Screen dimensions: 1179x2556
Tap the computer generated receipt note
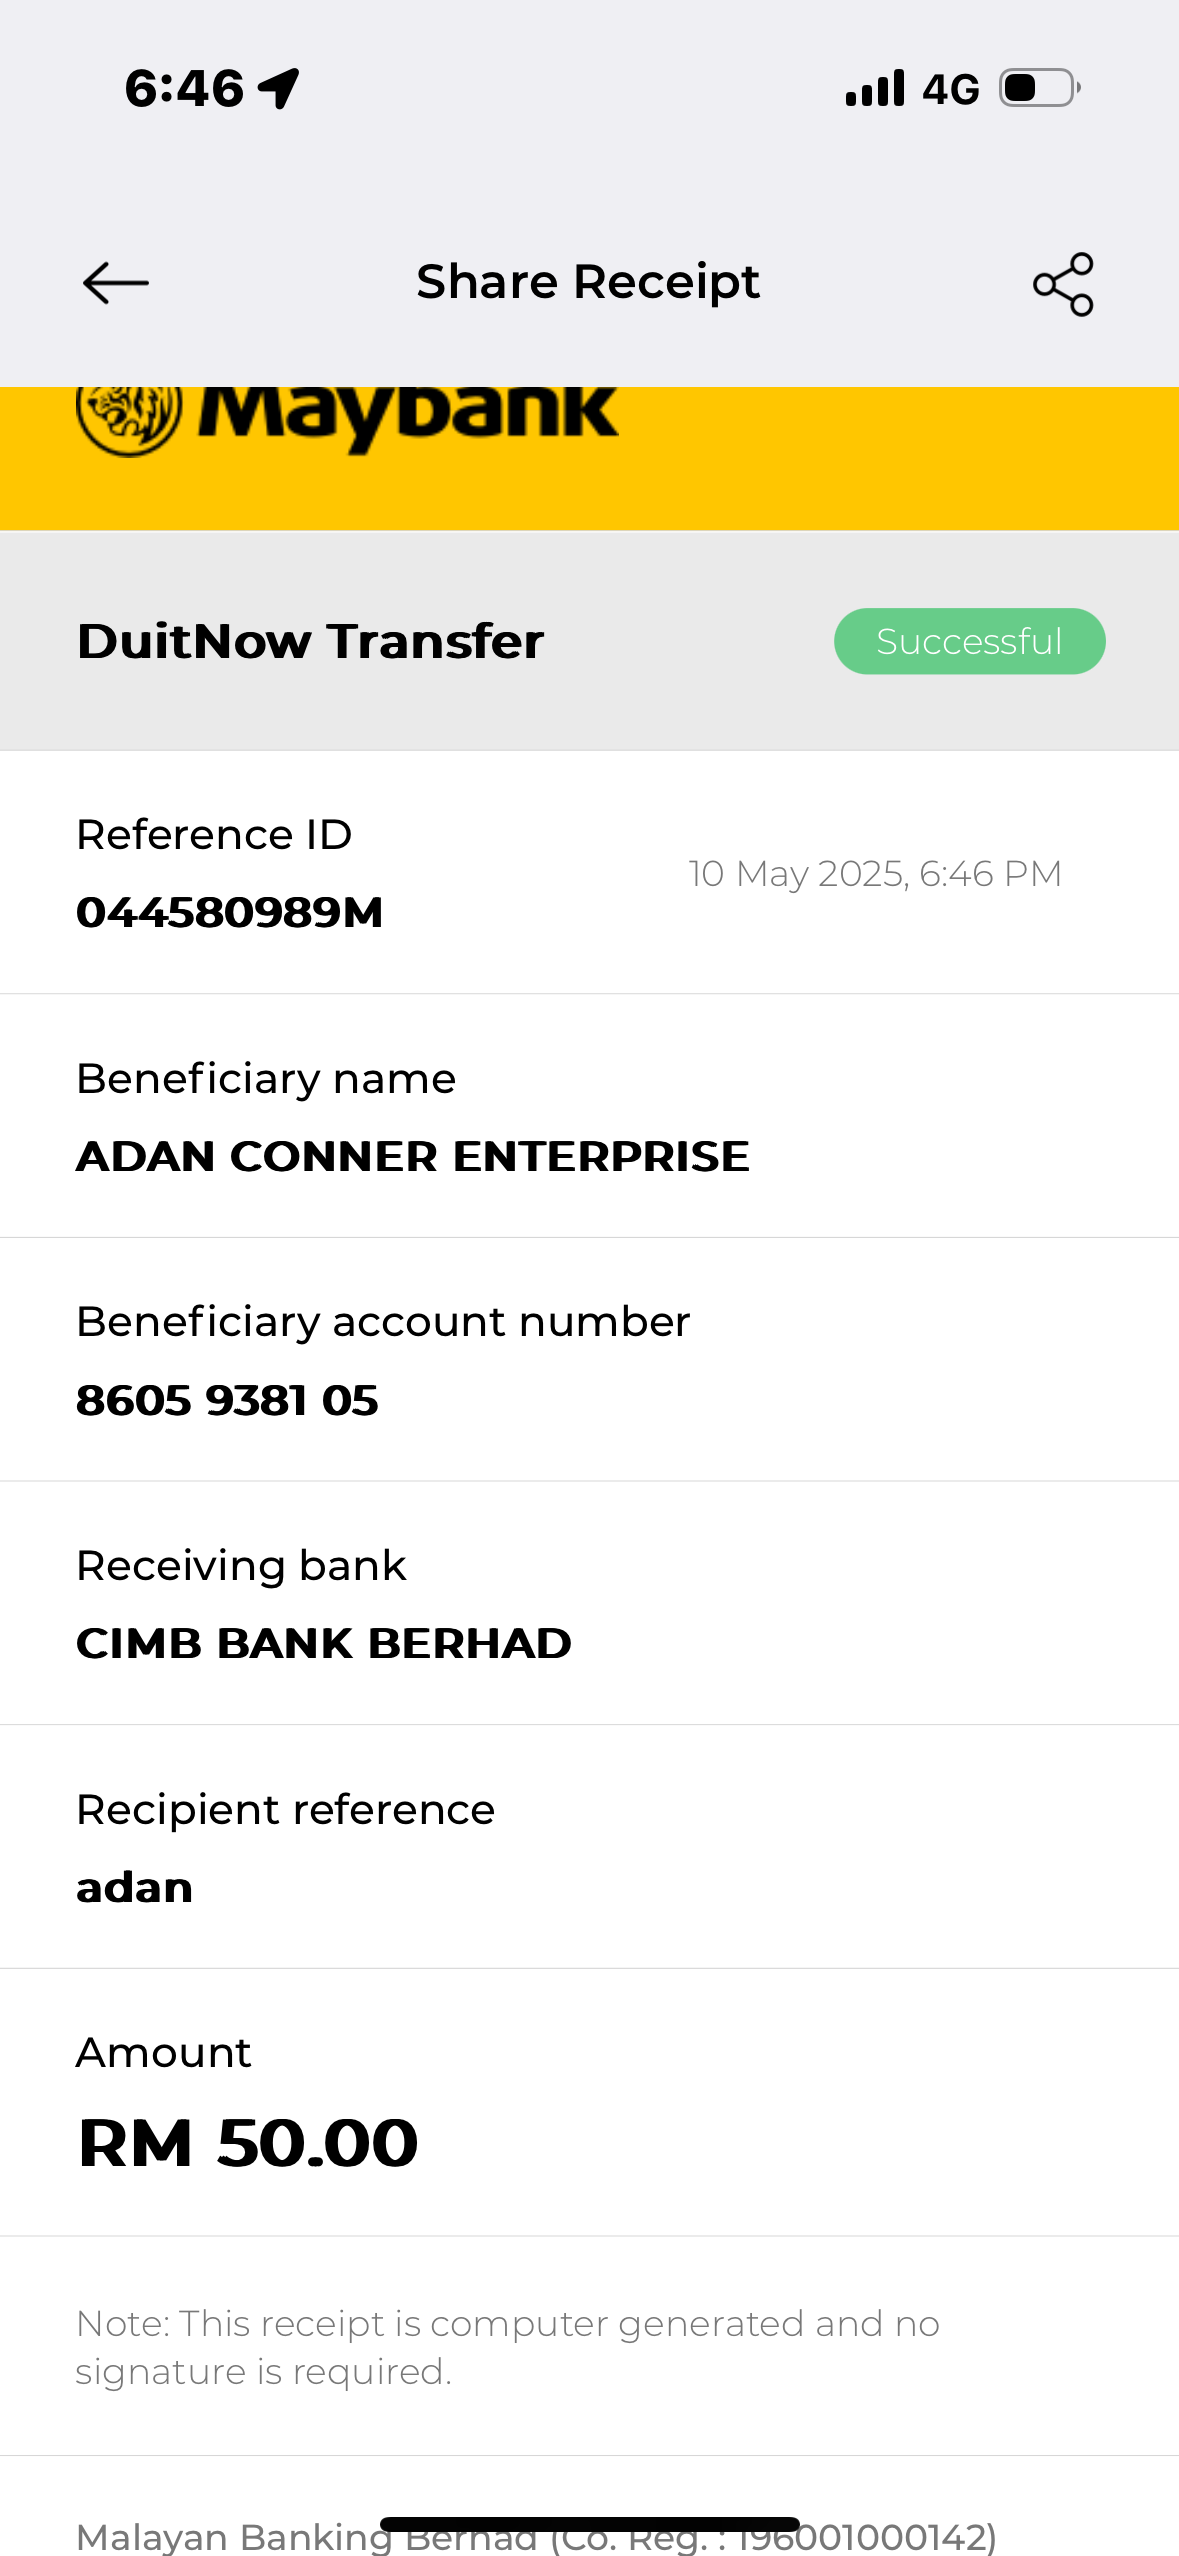(507, 2346)
